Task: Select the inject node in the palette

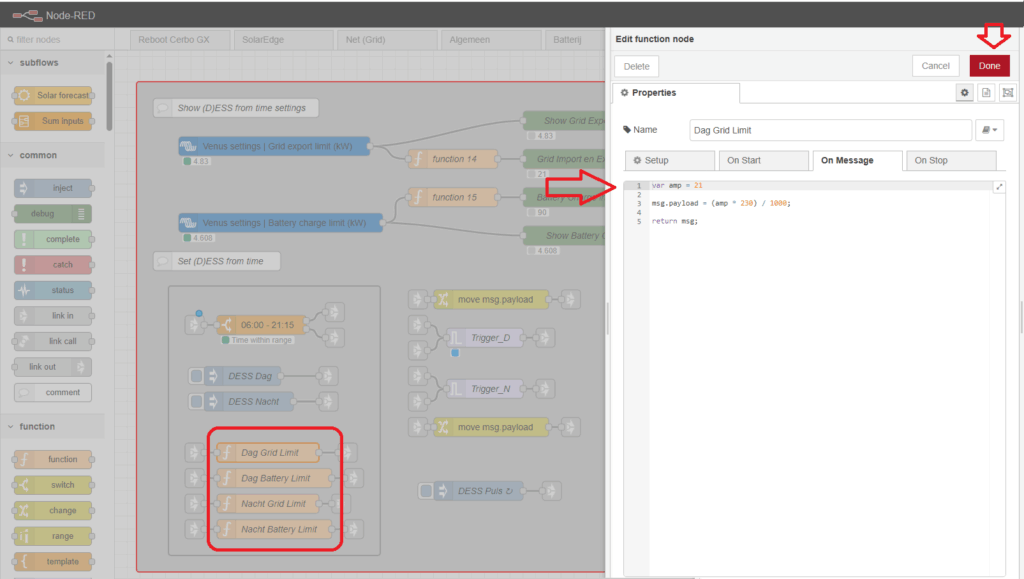Action: click(x=54, y=187)
